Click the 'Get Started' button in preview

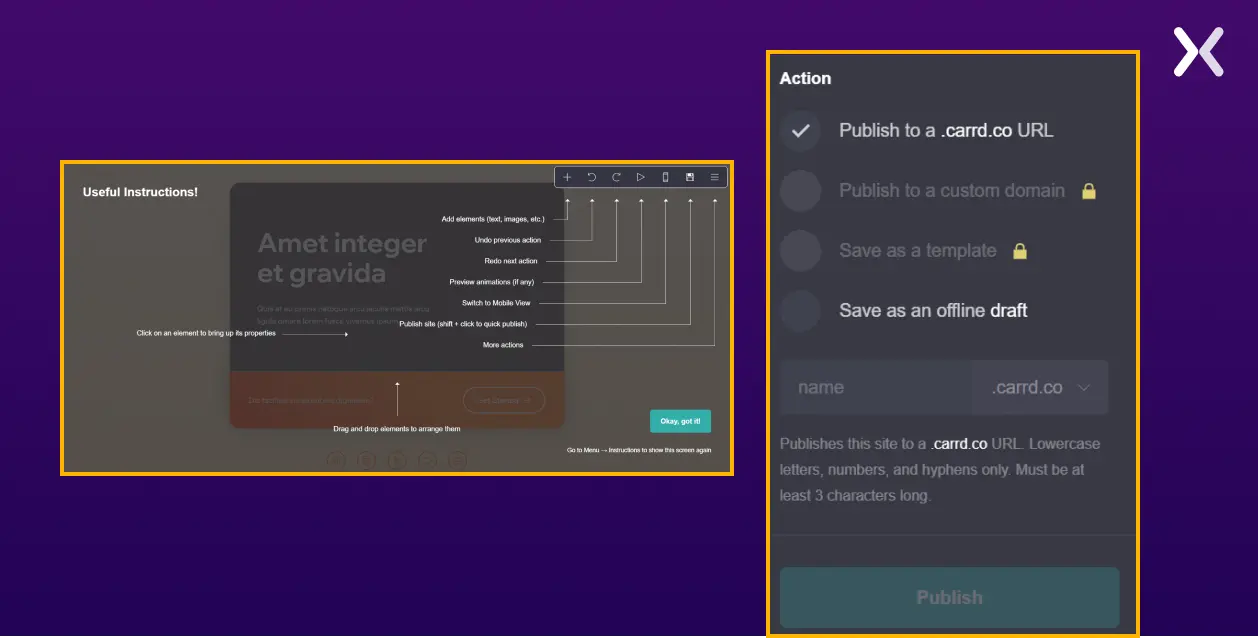tap(503, 400)
